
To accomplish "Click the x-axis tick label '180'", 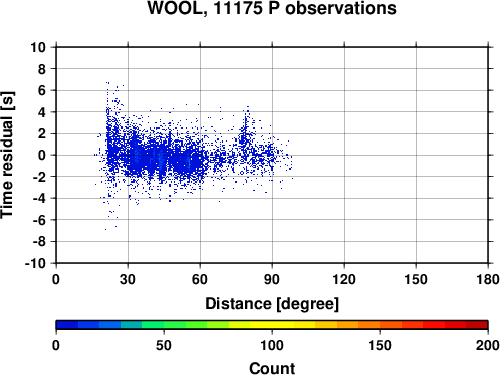I will [488, 279].
